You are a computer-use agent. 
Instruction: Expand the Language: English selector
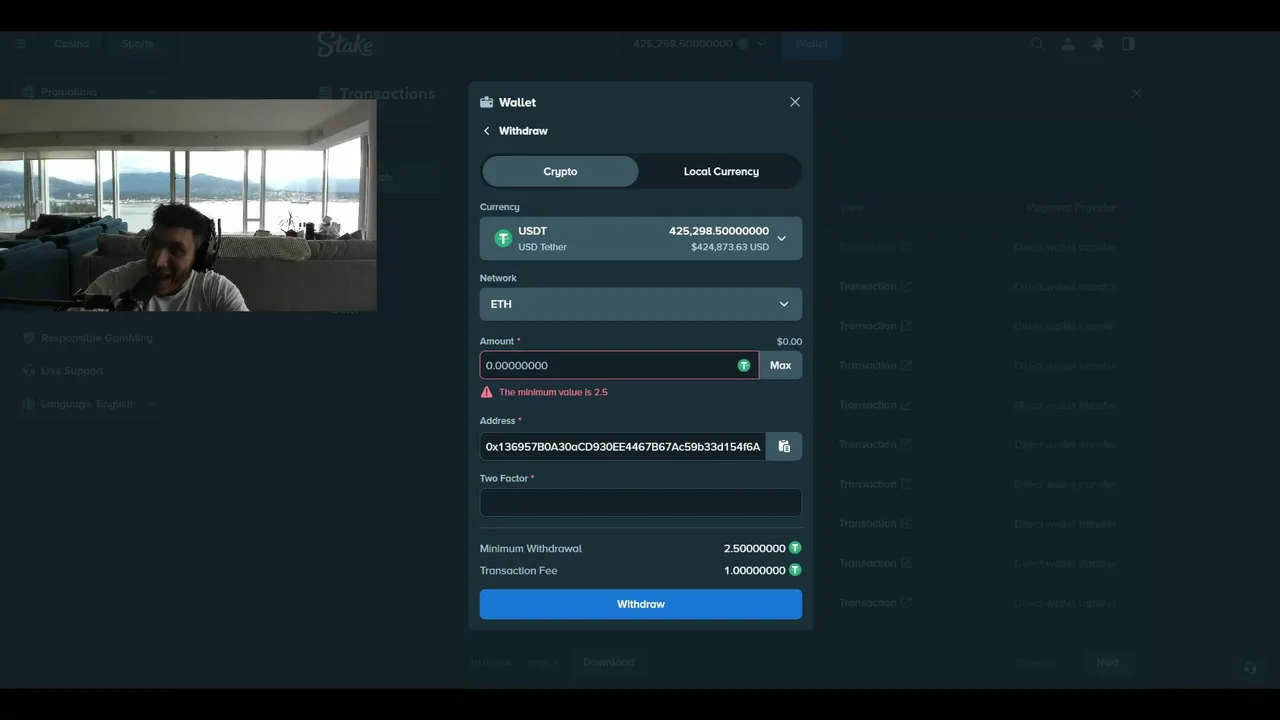point(90,404)
